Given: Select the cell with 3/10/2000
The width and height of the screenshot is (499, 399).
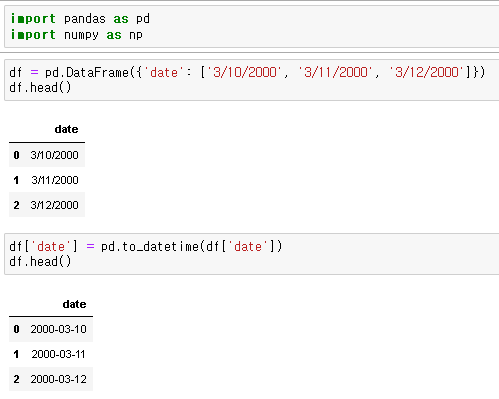Looking at the screenshot, I should click(x=54, y=155).
